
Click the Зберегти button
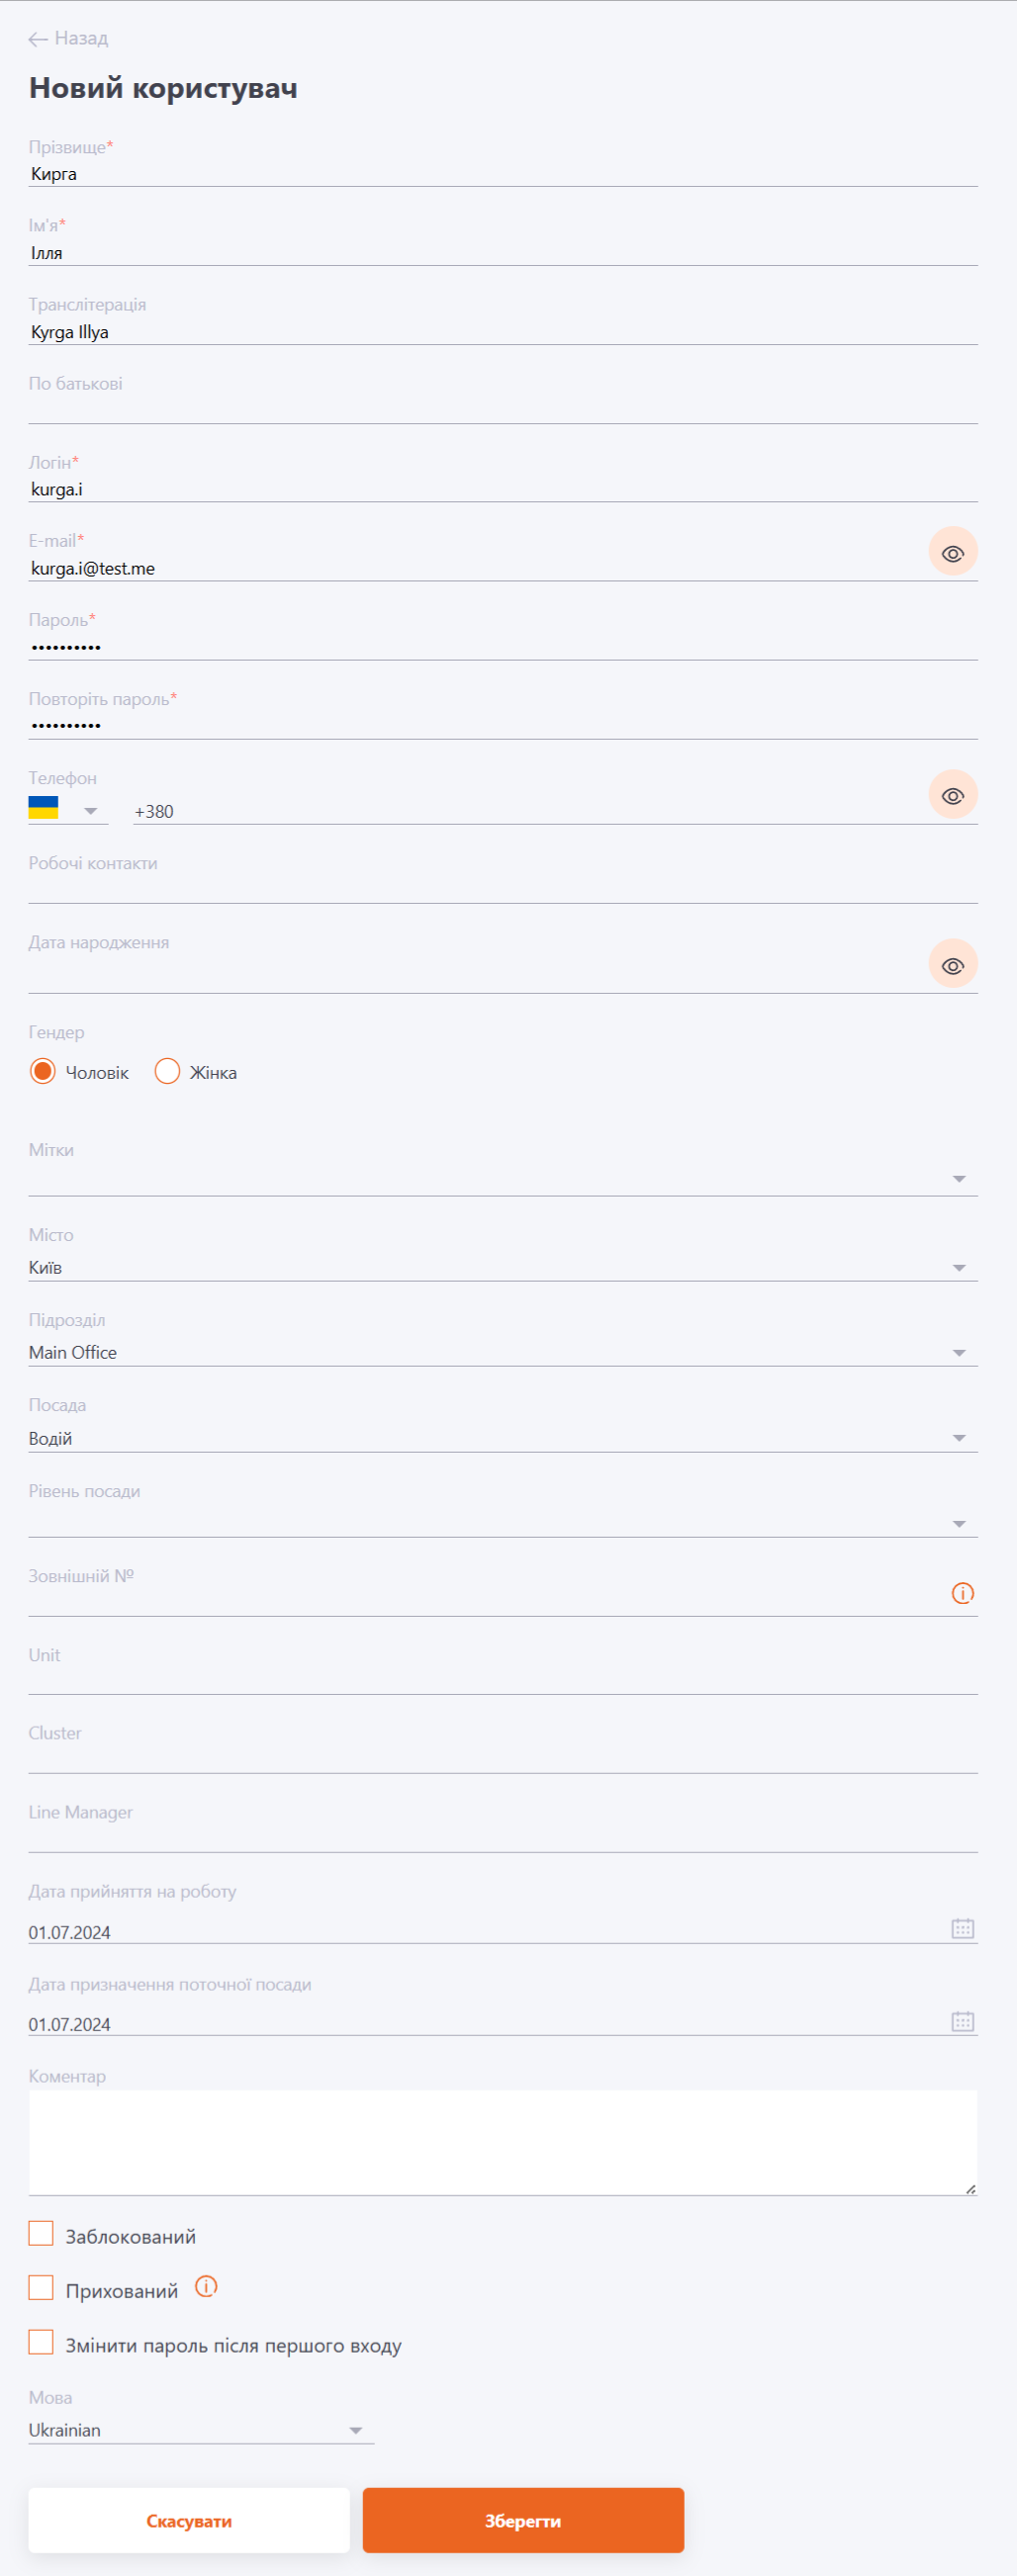tap(523, 2520)
